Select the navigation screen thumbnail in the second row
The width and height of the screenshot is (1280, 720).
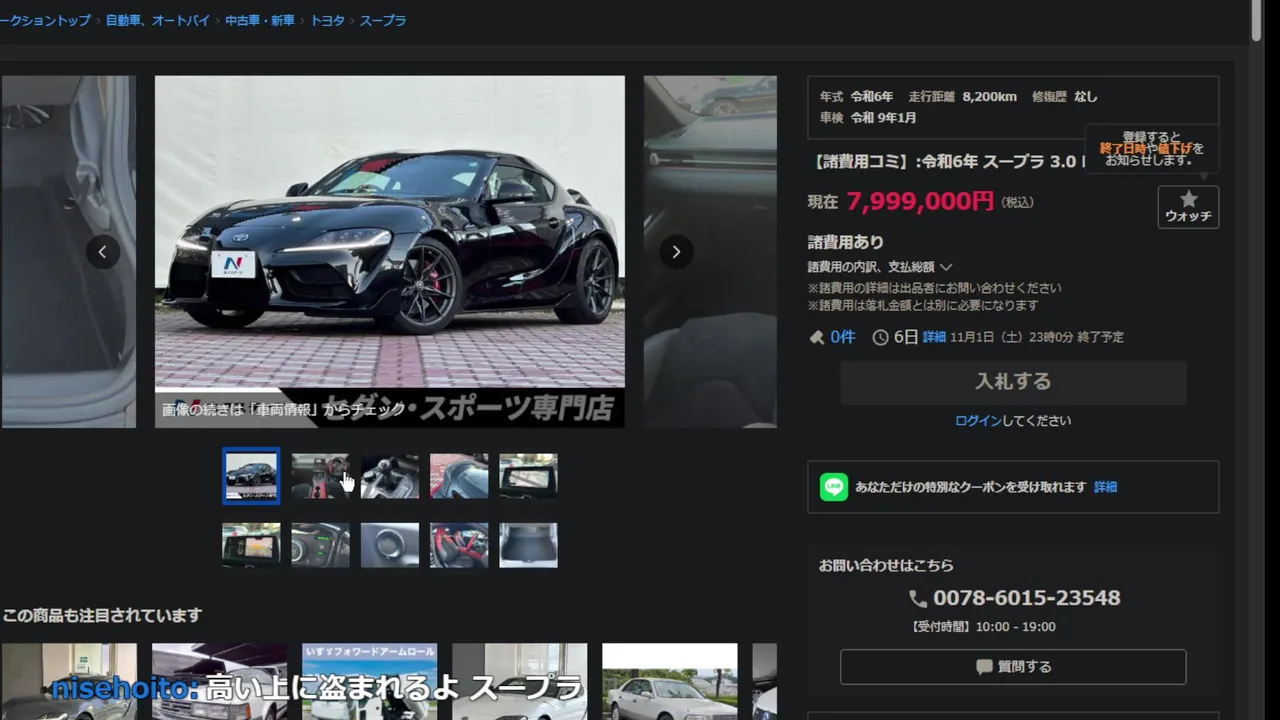(x=251, y=545)
